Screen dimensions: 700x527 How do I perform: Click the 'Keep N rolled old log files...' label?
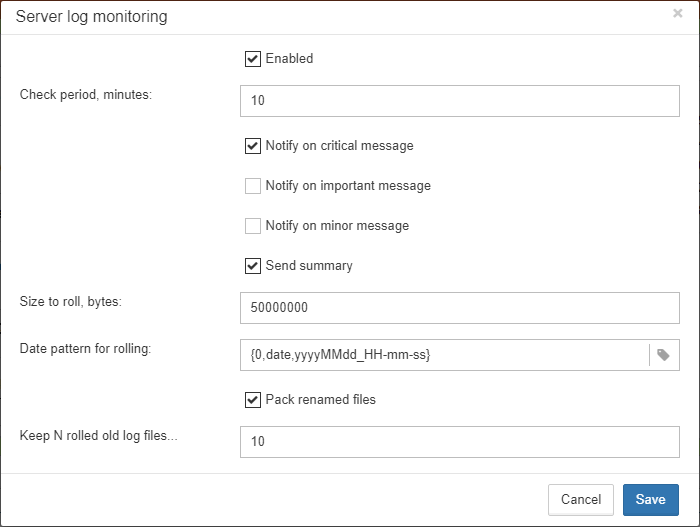point(98,435)
